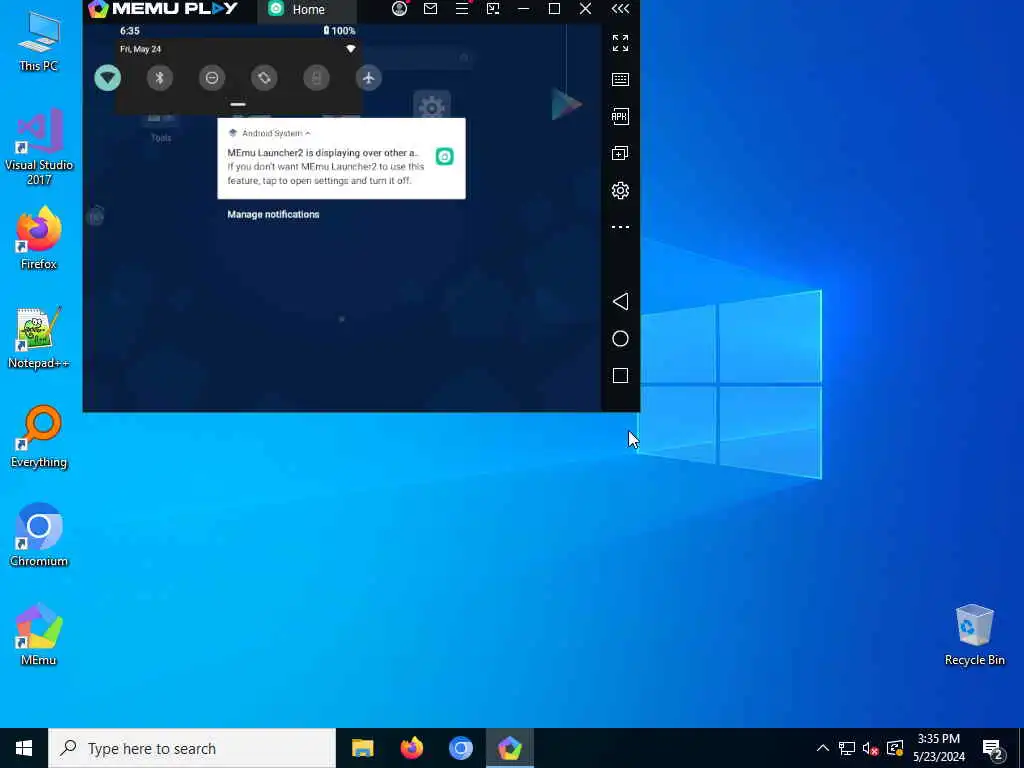Open Windows Start menu

click(x=24, y=748)
